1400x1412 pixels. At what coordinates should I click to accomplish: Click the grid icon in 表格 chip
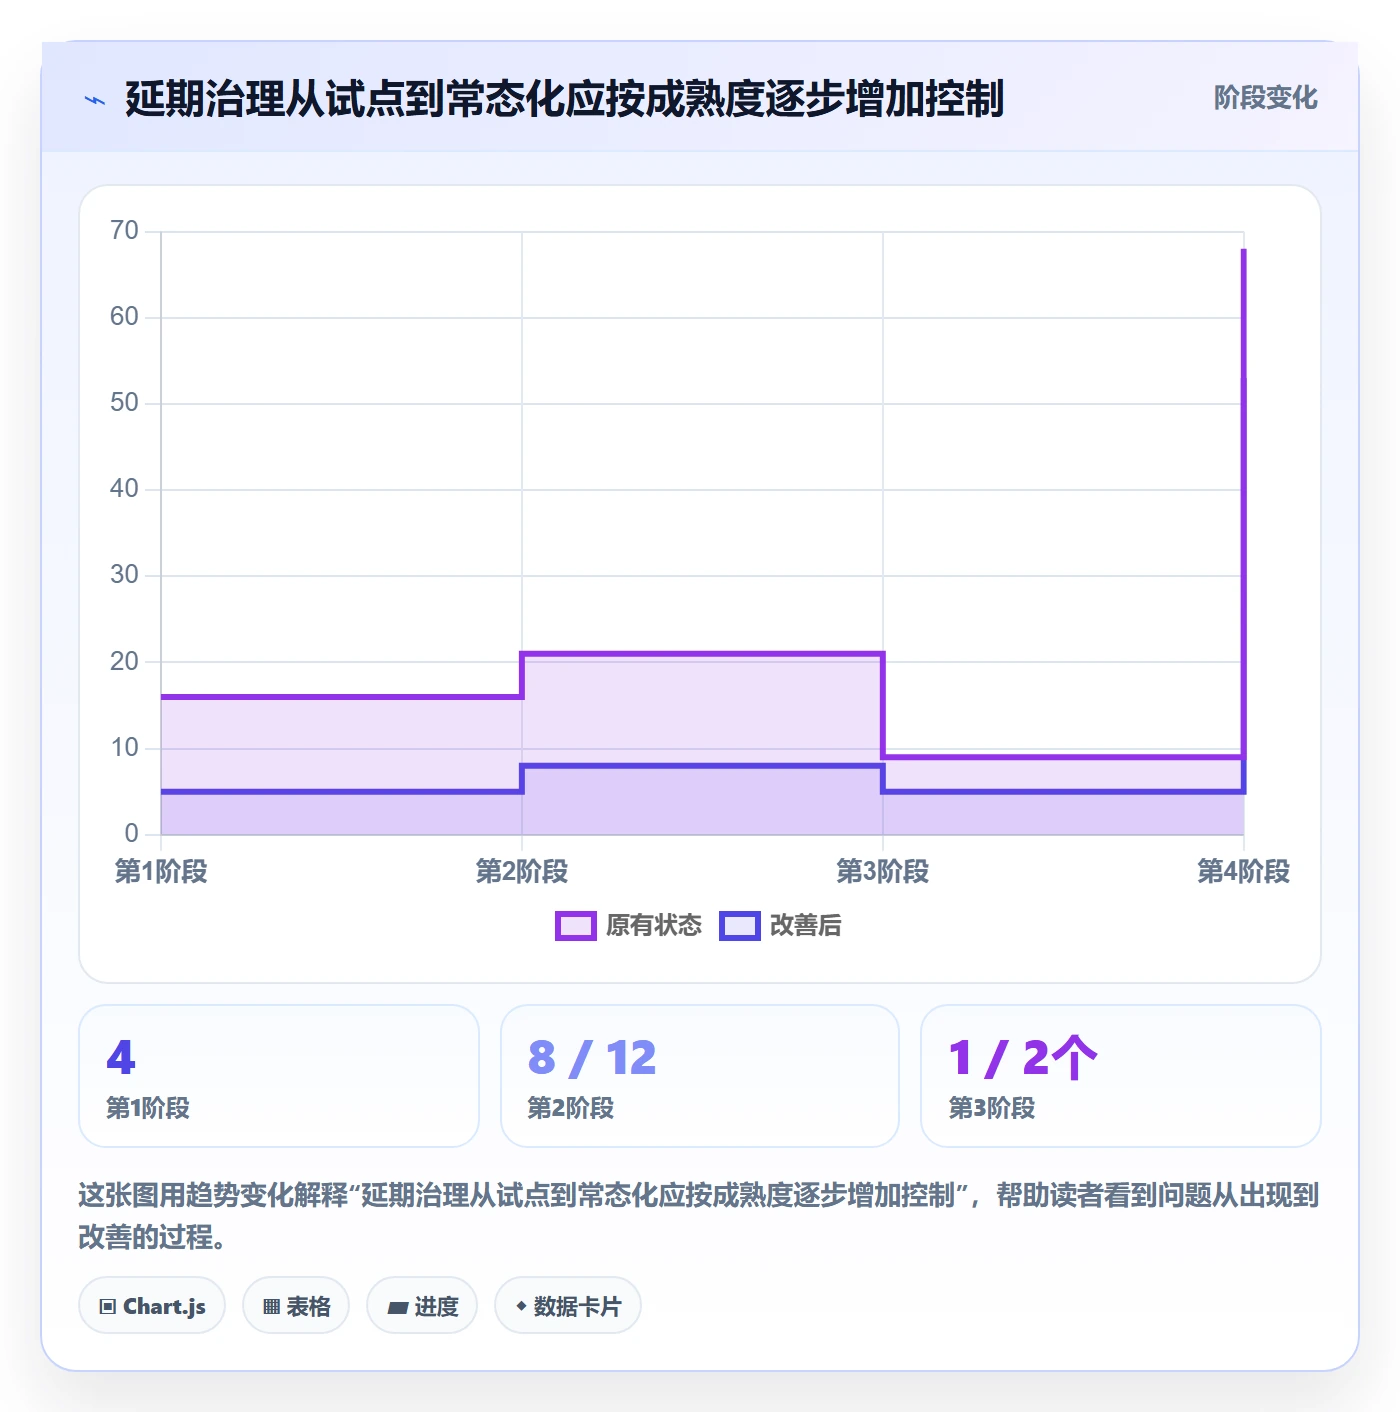click(x=271, y=1307)
